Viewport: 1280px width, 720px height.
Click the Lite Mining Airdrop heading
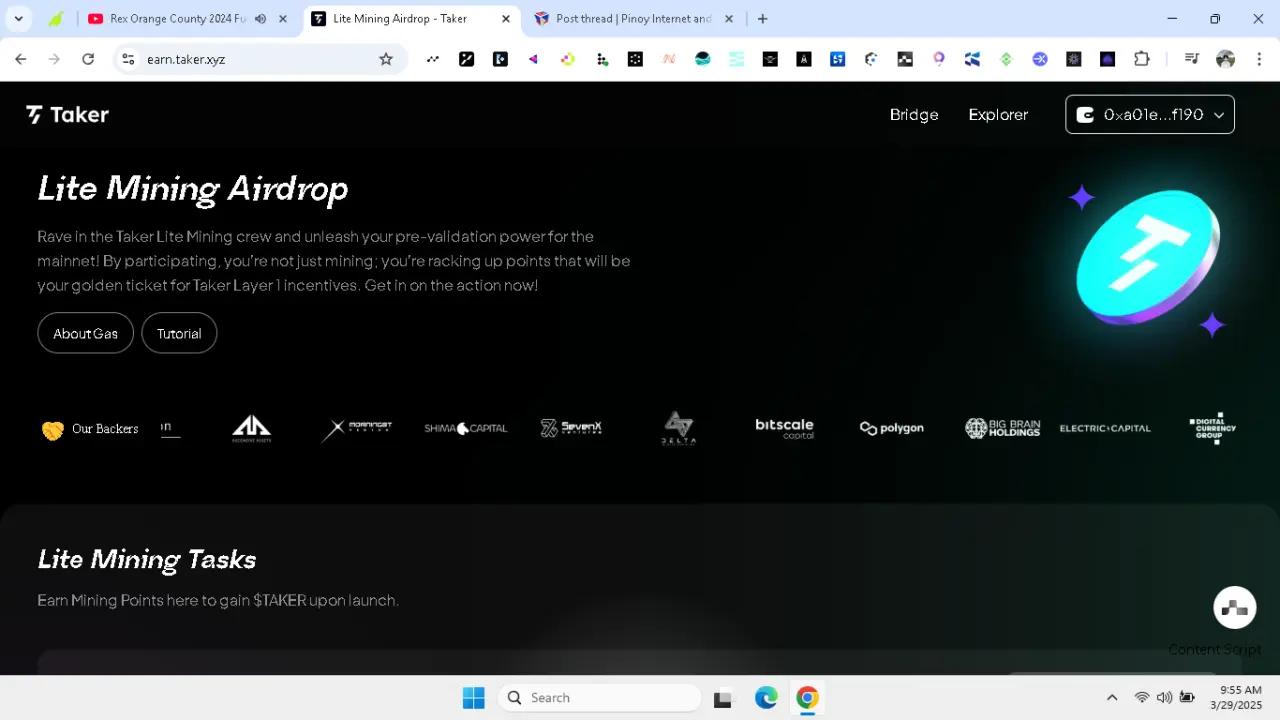click(x=193, y=189)
